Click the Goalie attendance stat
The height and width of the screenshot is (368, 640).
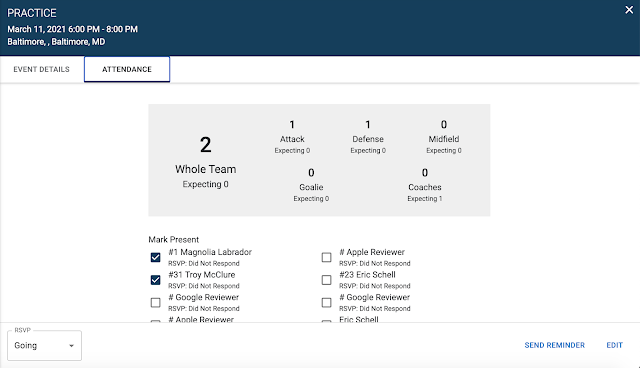pyautogui.click(x=311, y=185)
